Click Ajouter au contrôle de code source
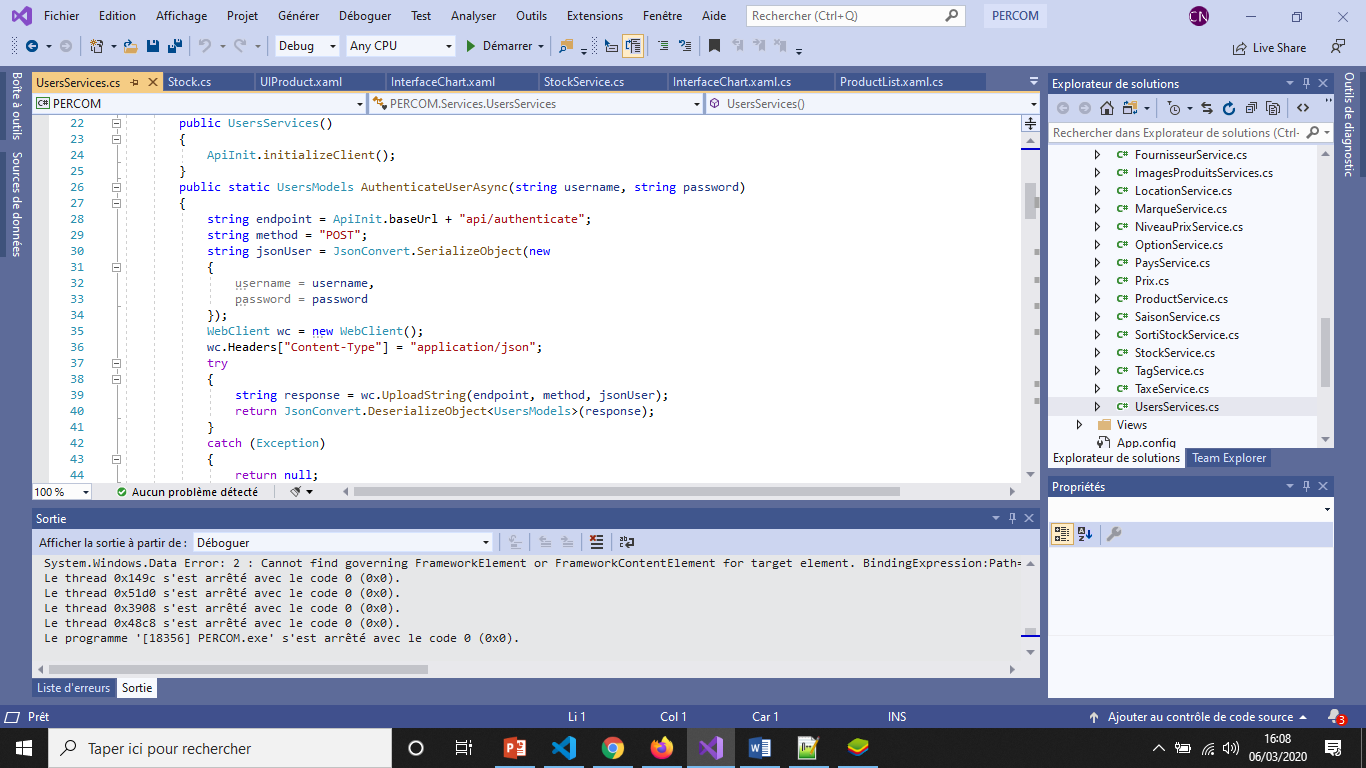Image resolution: width=1366 pixels, height=768 pixels. (x=1198, y=717)
